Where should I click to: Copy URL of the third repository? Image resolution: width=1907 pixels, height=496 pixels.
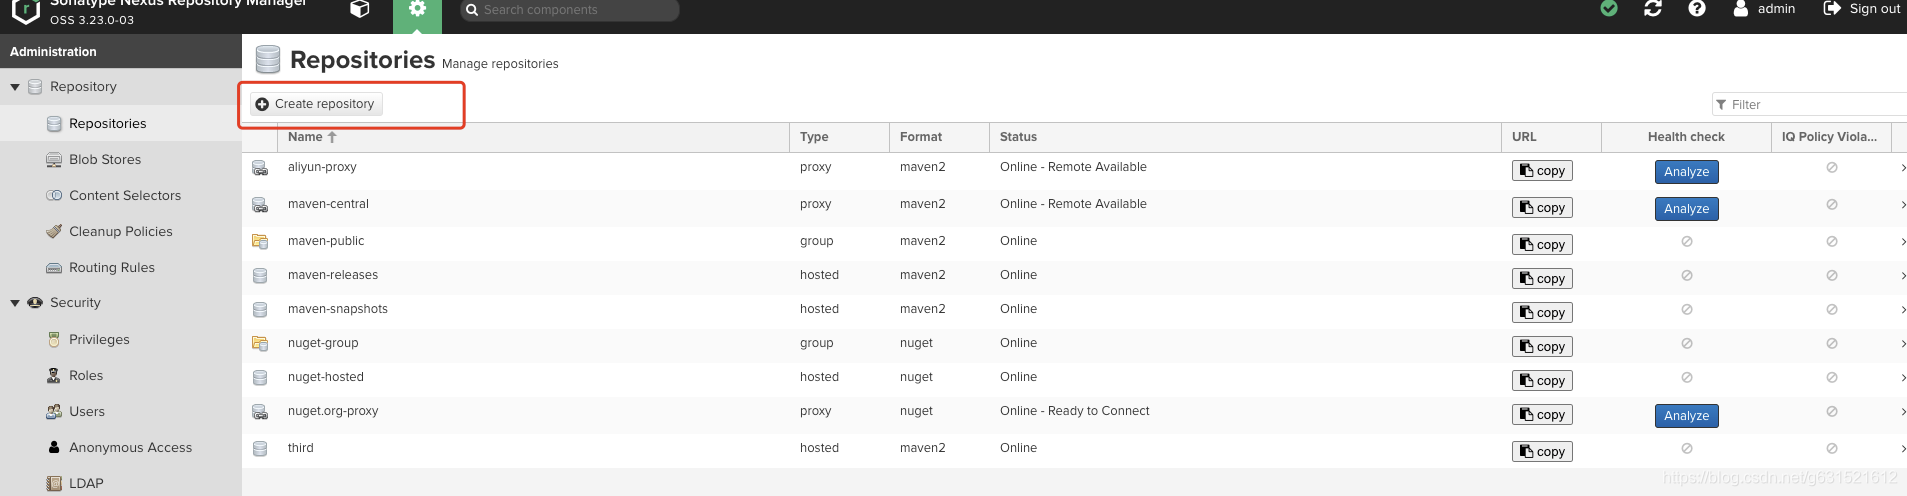1542,452
